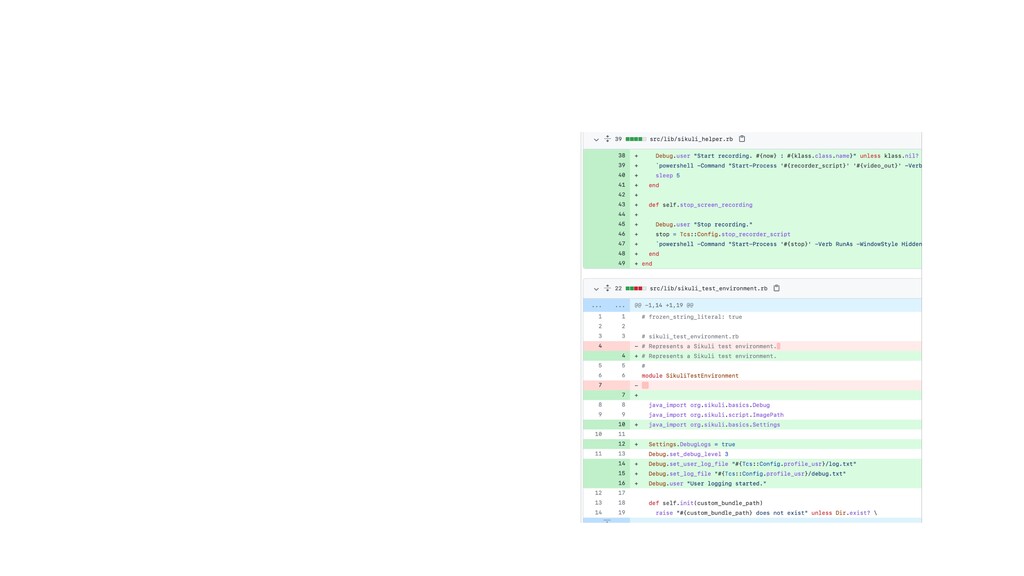Click the diffstat bar next to 22

[x=635, y=288]
